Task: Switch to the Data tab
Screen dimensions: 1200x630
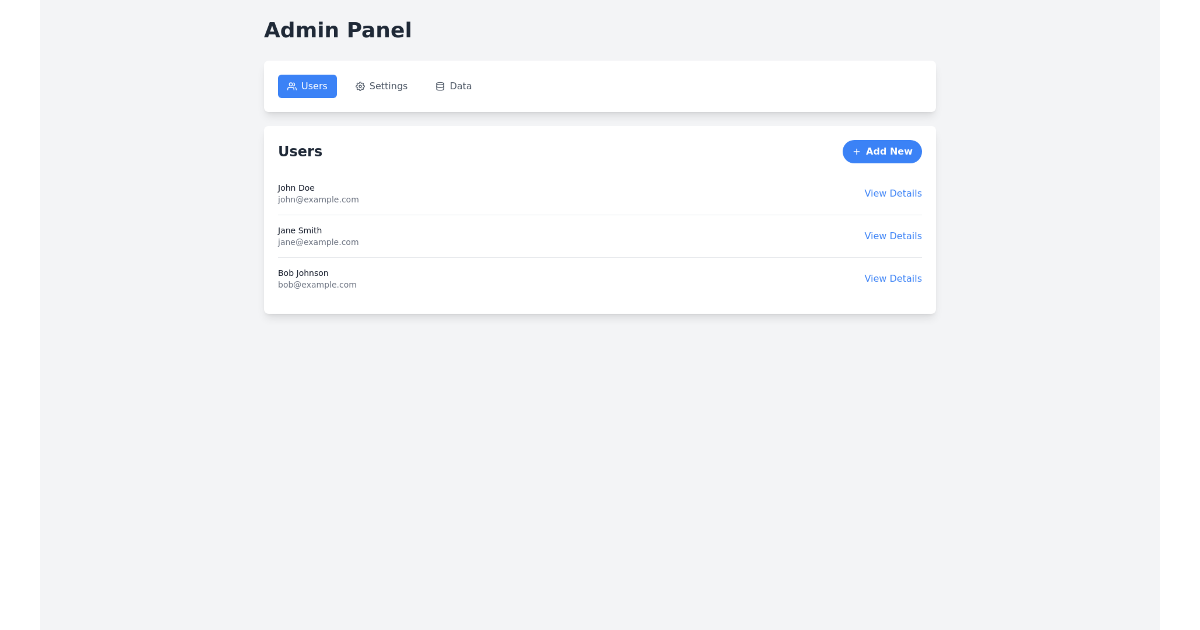Action: pos(453,86)
